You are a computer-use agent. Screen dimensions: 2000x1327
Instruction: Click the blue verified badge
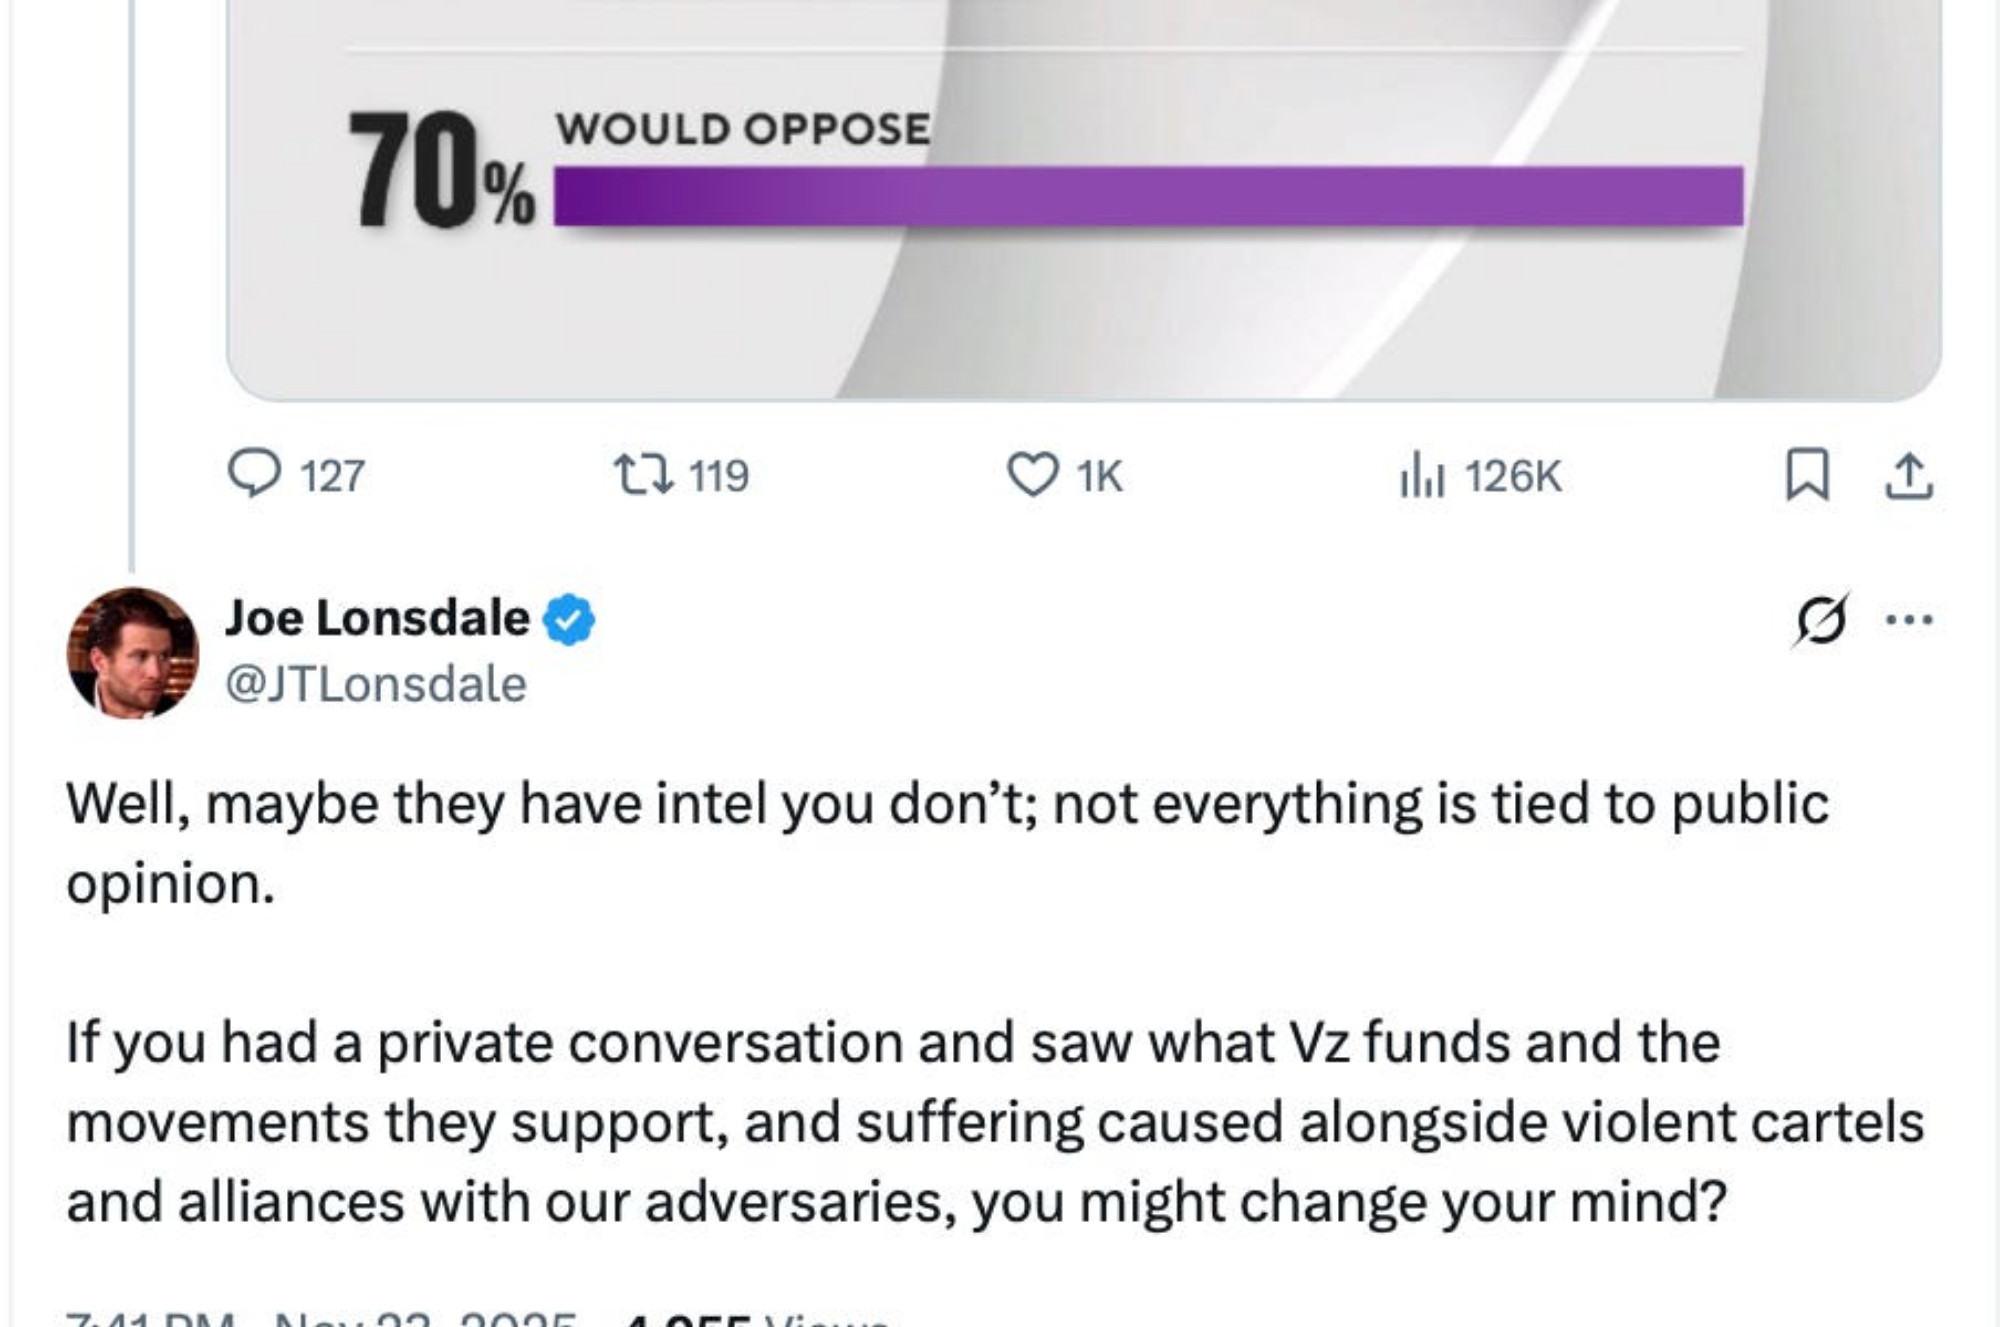click(x=569, y=620)
